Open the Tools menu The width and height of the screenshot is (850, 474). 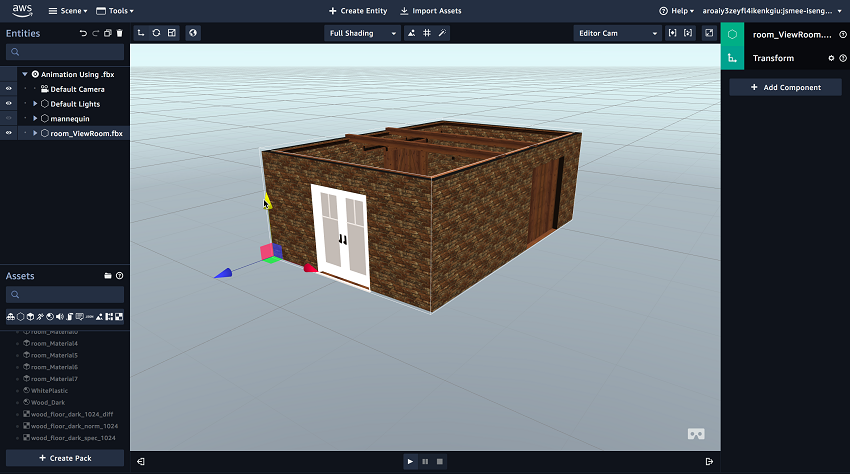(x=114, y=10)
